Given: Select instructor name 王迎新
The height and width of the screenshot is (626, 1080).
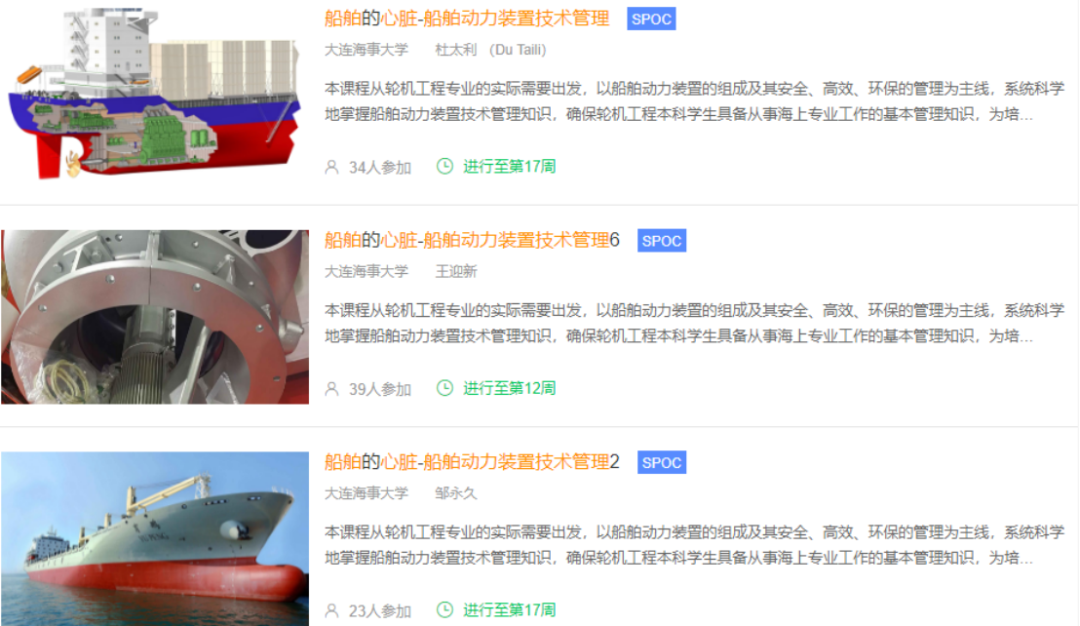Looking at the screenshot, I should click(455, 271).
